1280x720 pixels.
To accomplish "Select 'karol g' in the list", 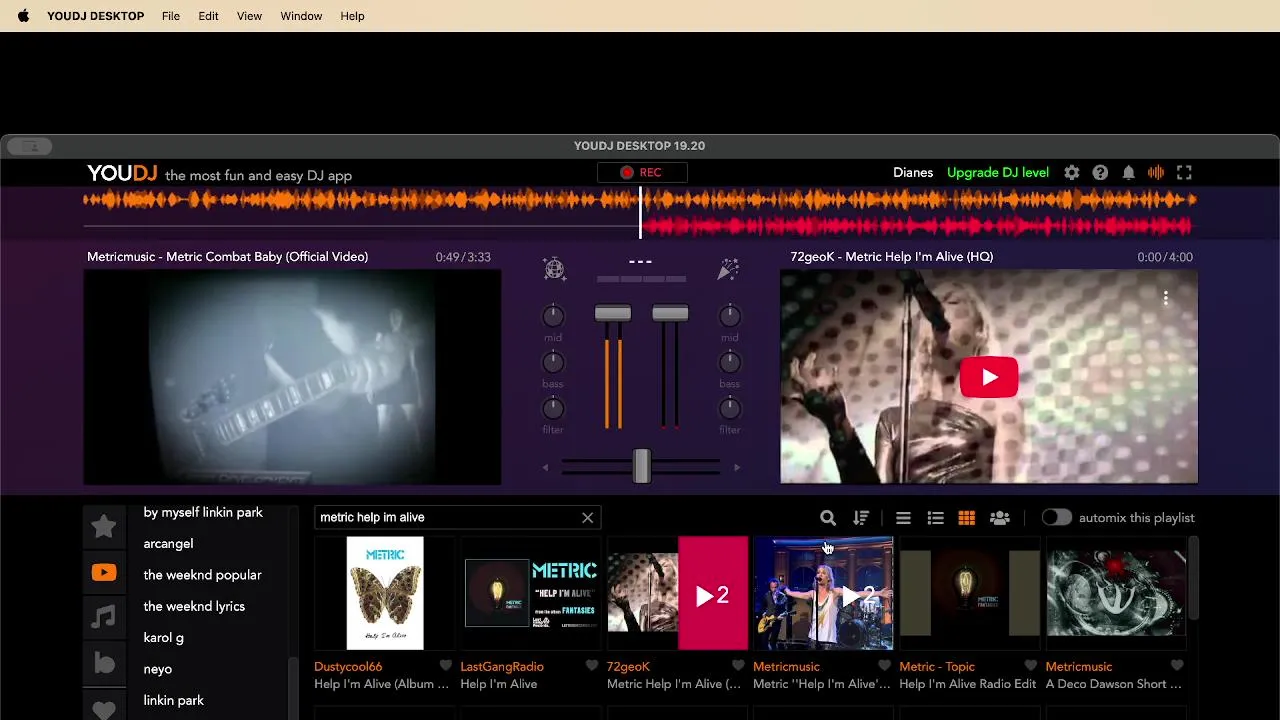I will (163, 637).
